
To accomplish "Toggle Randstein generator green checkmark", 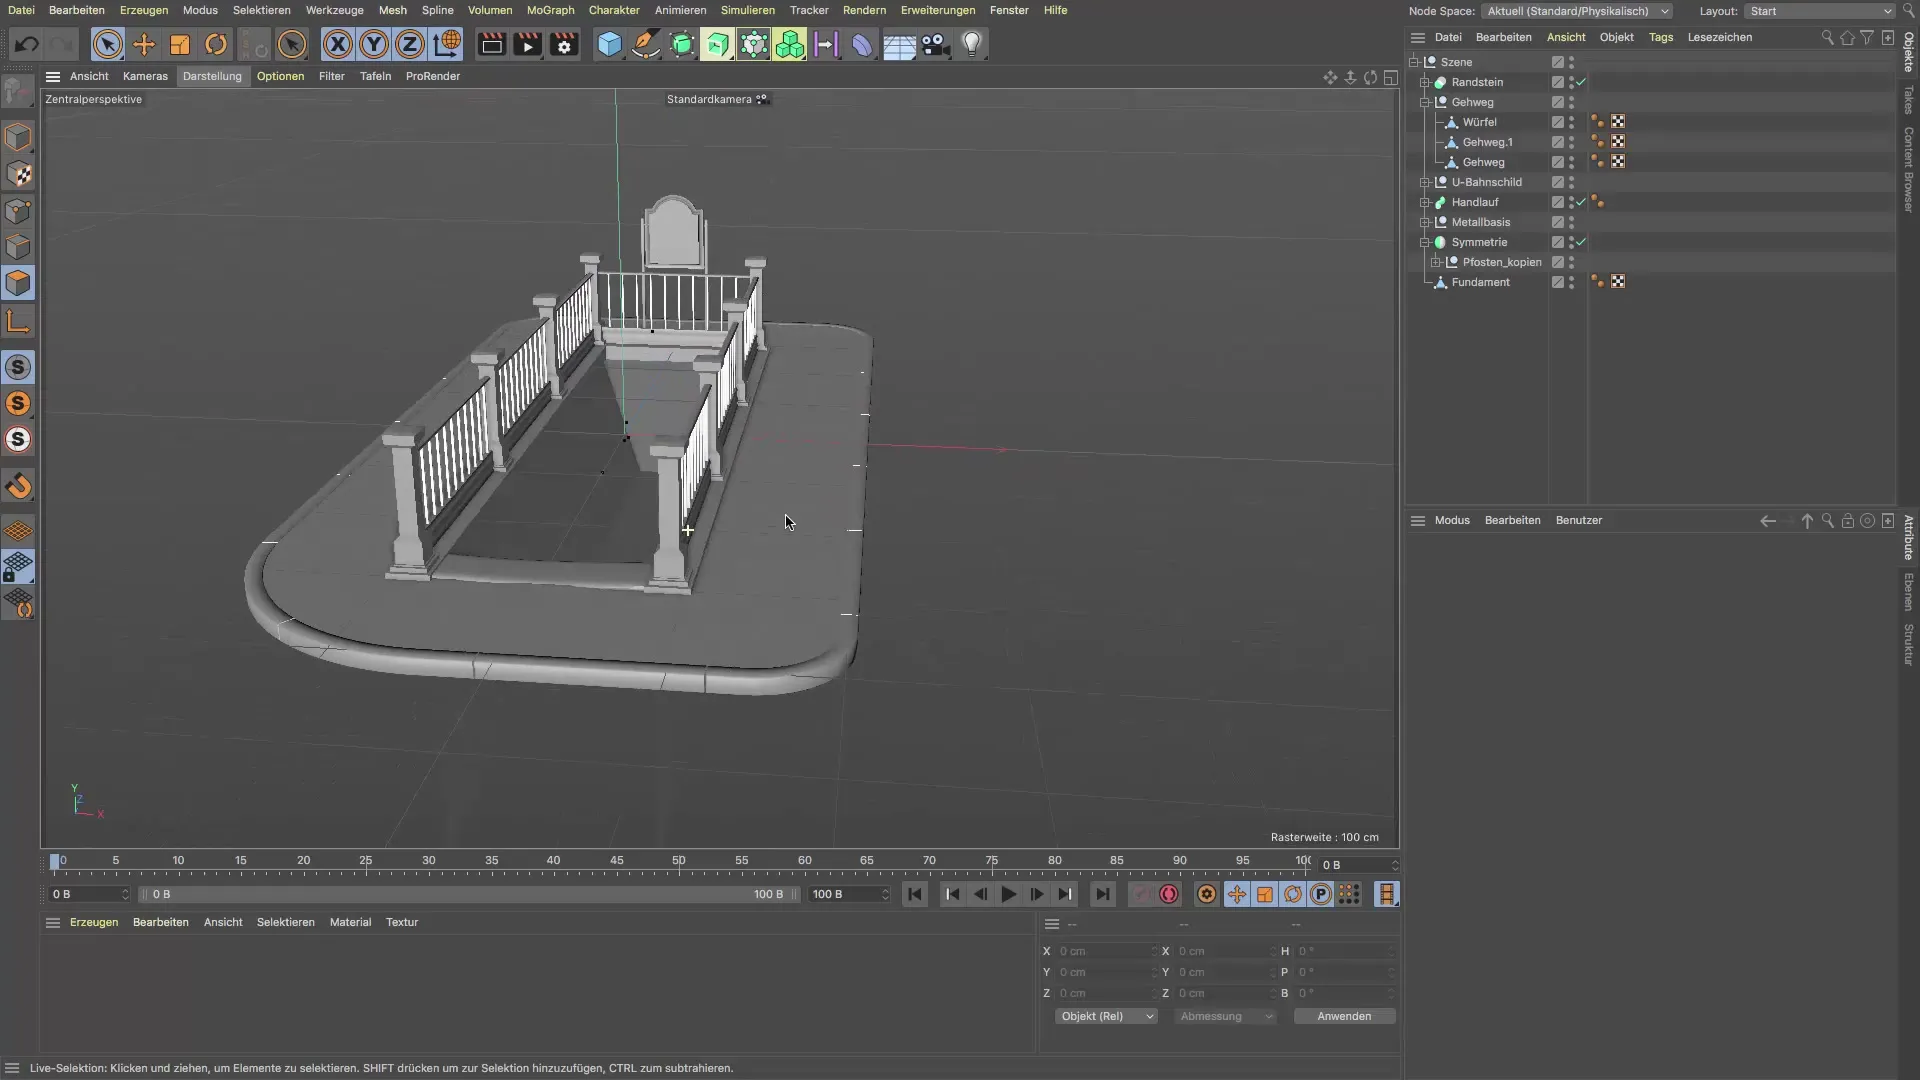I will click(x=1581, y=82).
